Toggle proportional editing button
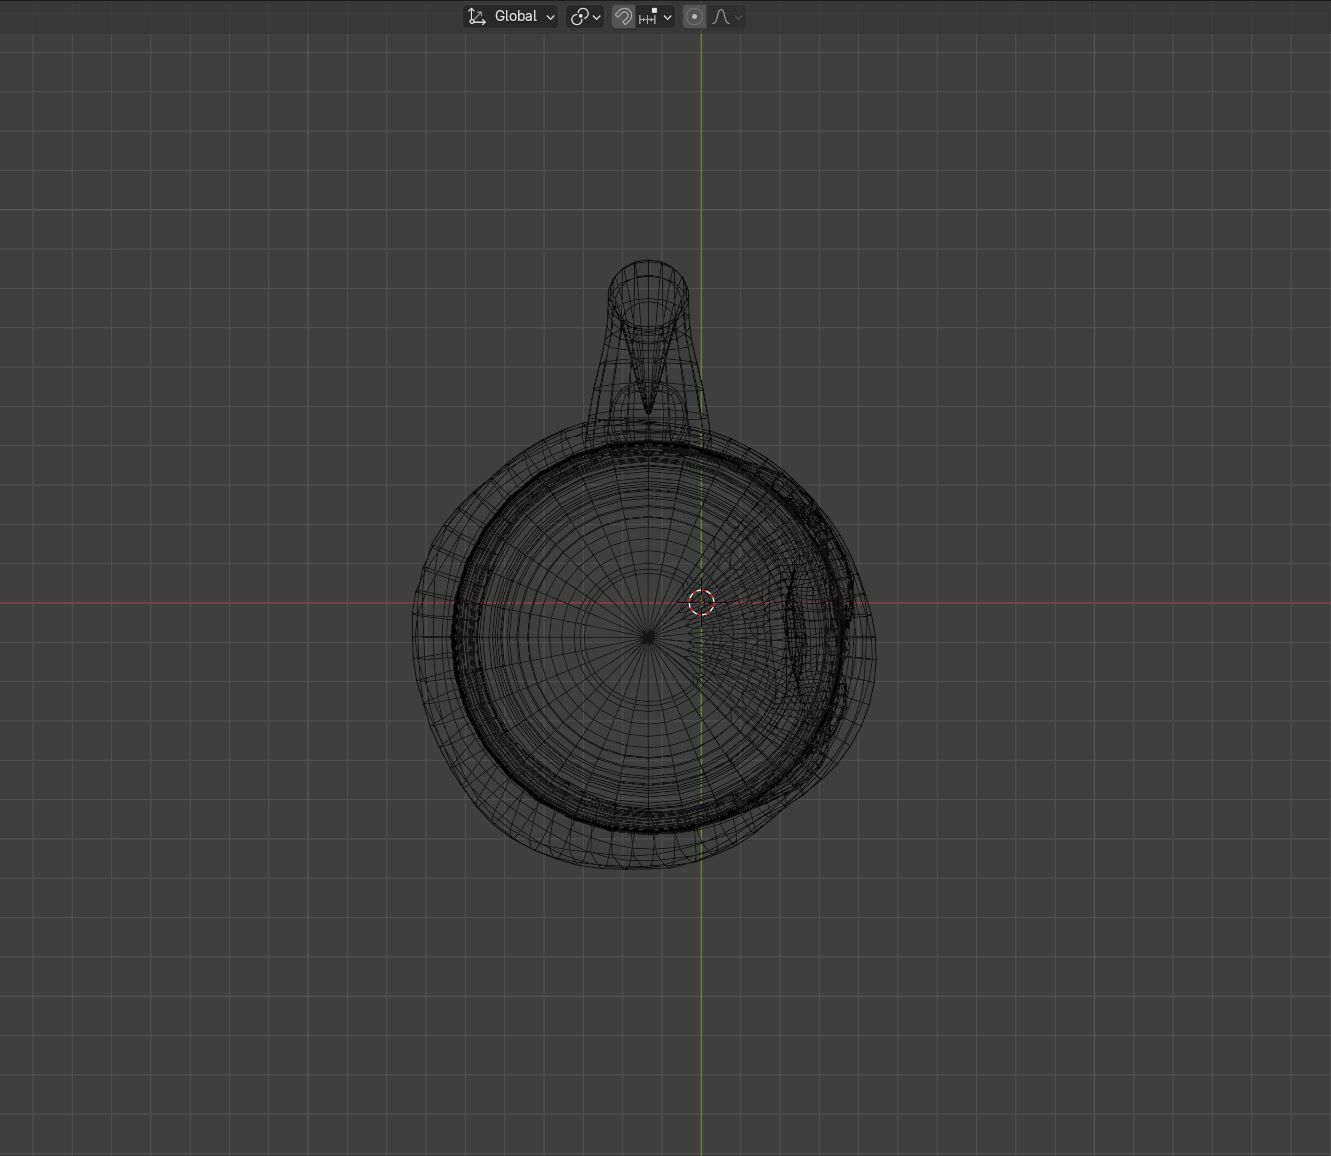 694,17
